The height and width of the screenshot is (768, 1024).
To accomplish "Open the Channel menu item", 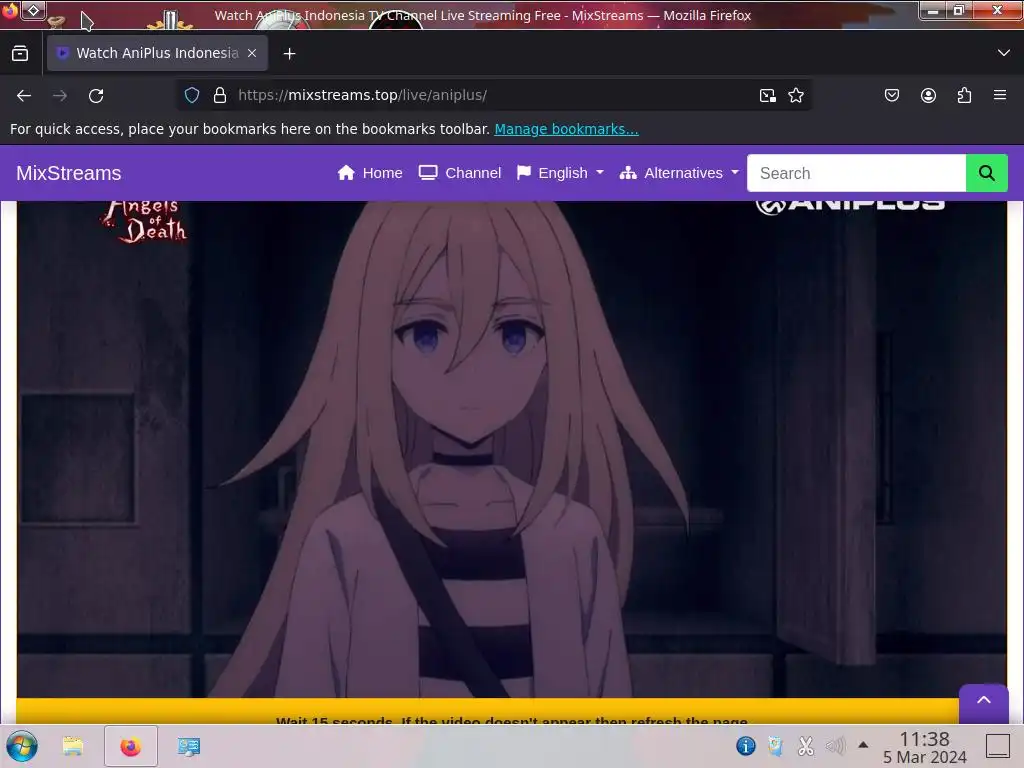I will (x=460, y=173).
